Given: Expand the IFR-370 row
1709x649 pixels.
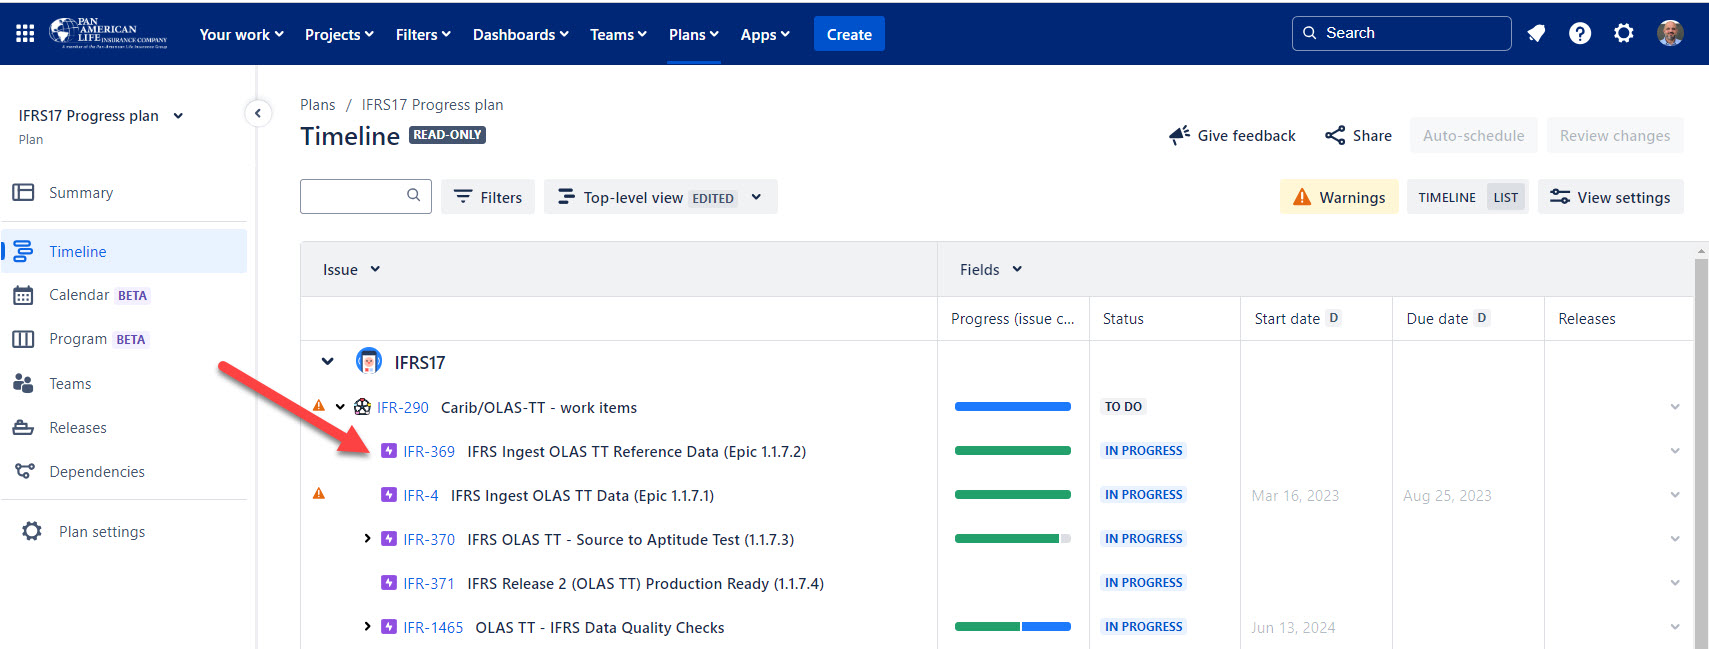Looking at the screenshot, I should tap(367, 539).
